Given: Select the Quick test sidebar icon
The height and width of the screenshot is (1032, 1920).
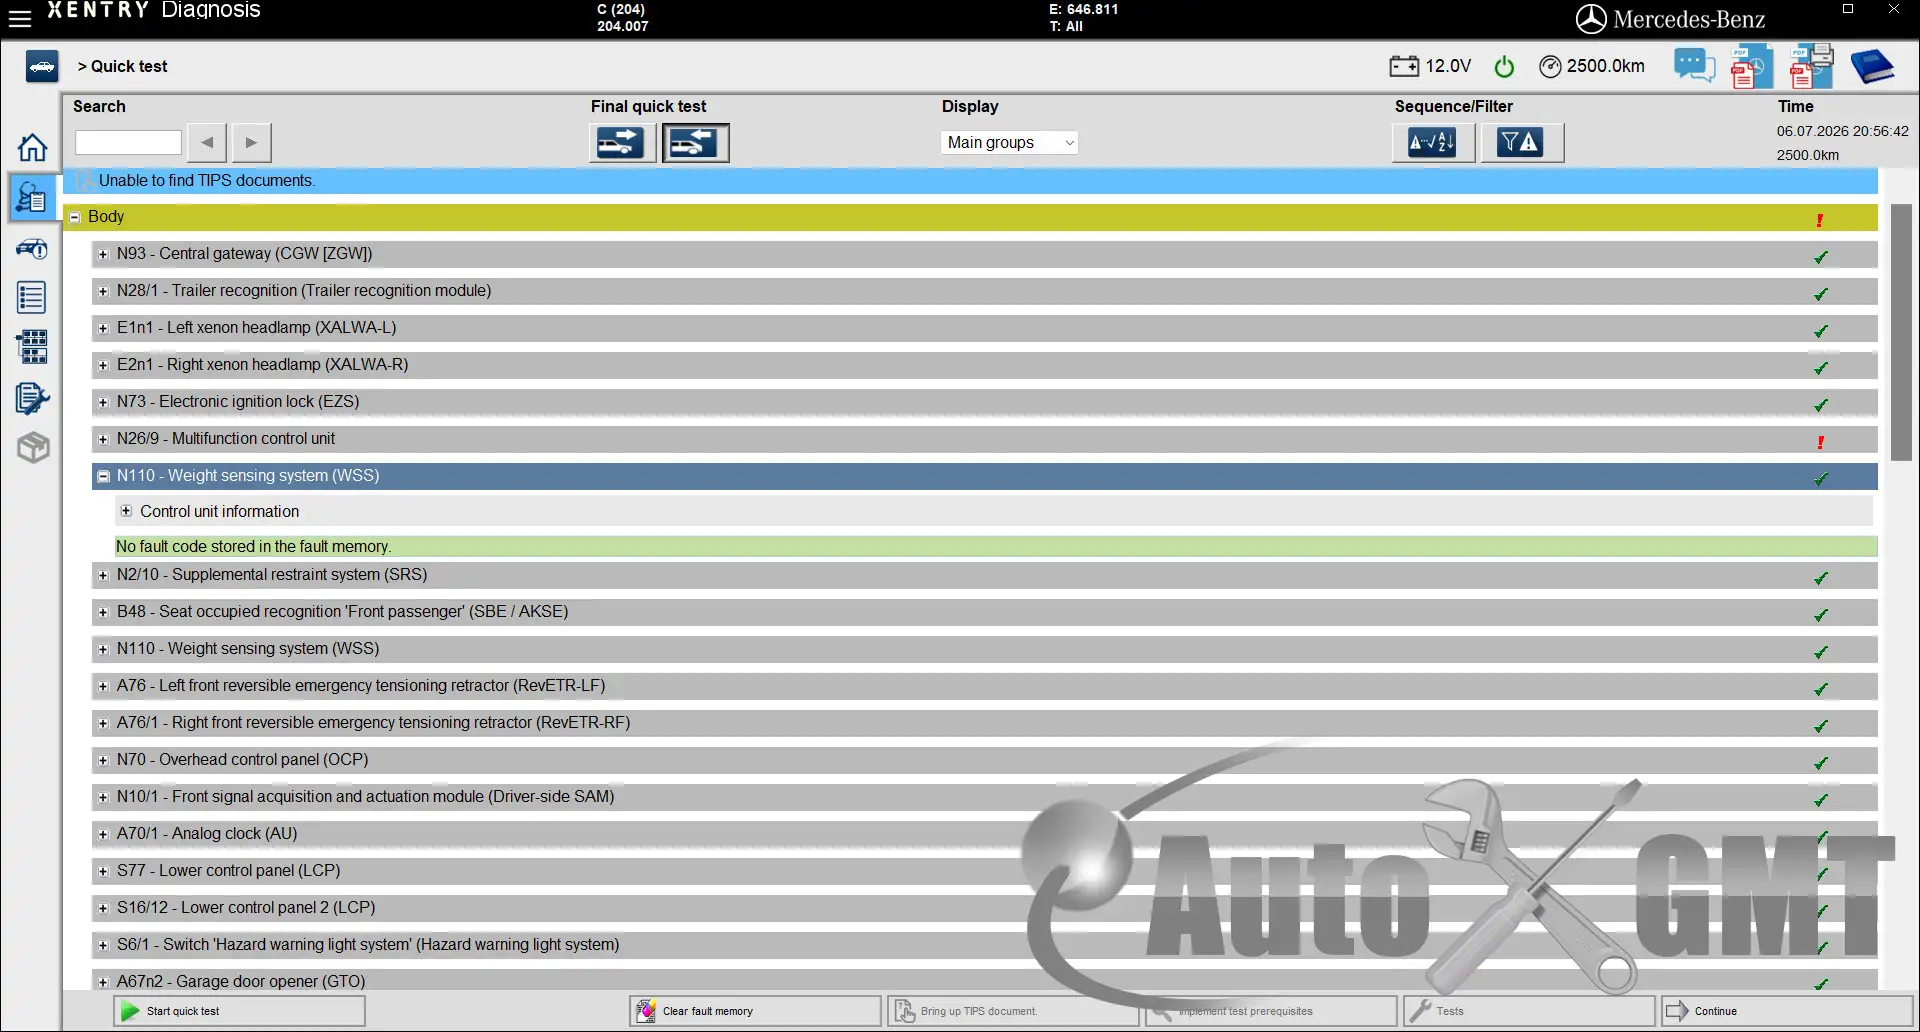Looking at the screenshot, I should click(x=32, y=197).
